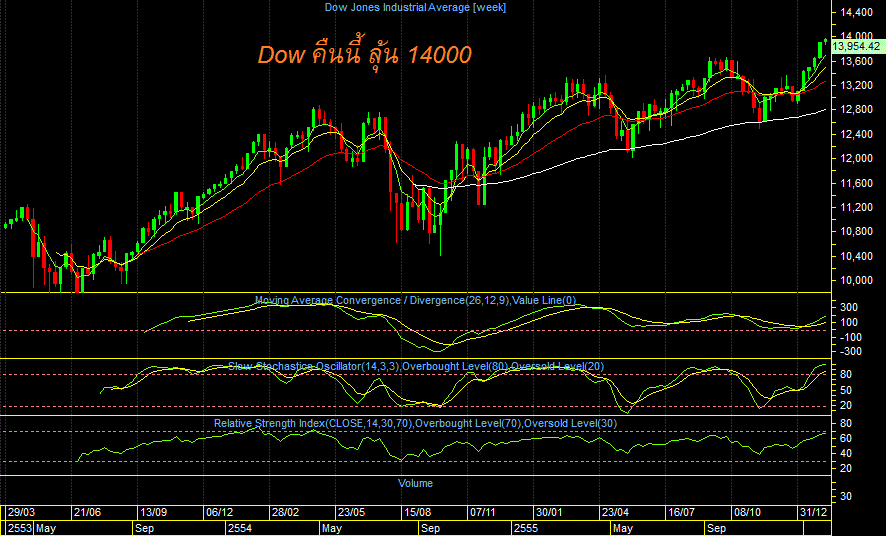Click the 16/07 date on time axis

(x=681, y=512)
